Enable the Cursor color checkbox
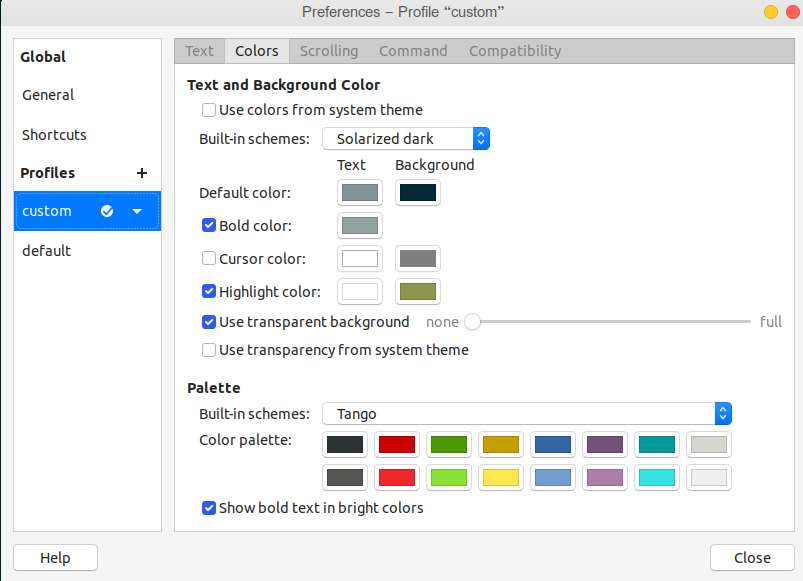 (209, 259)
